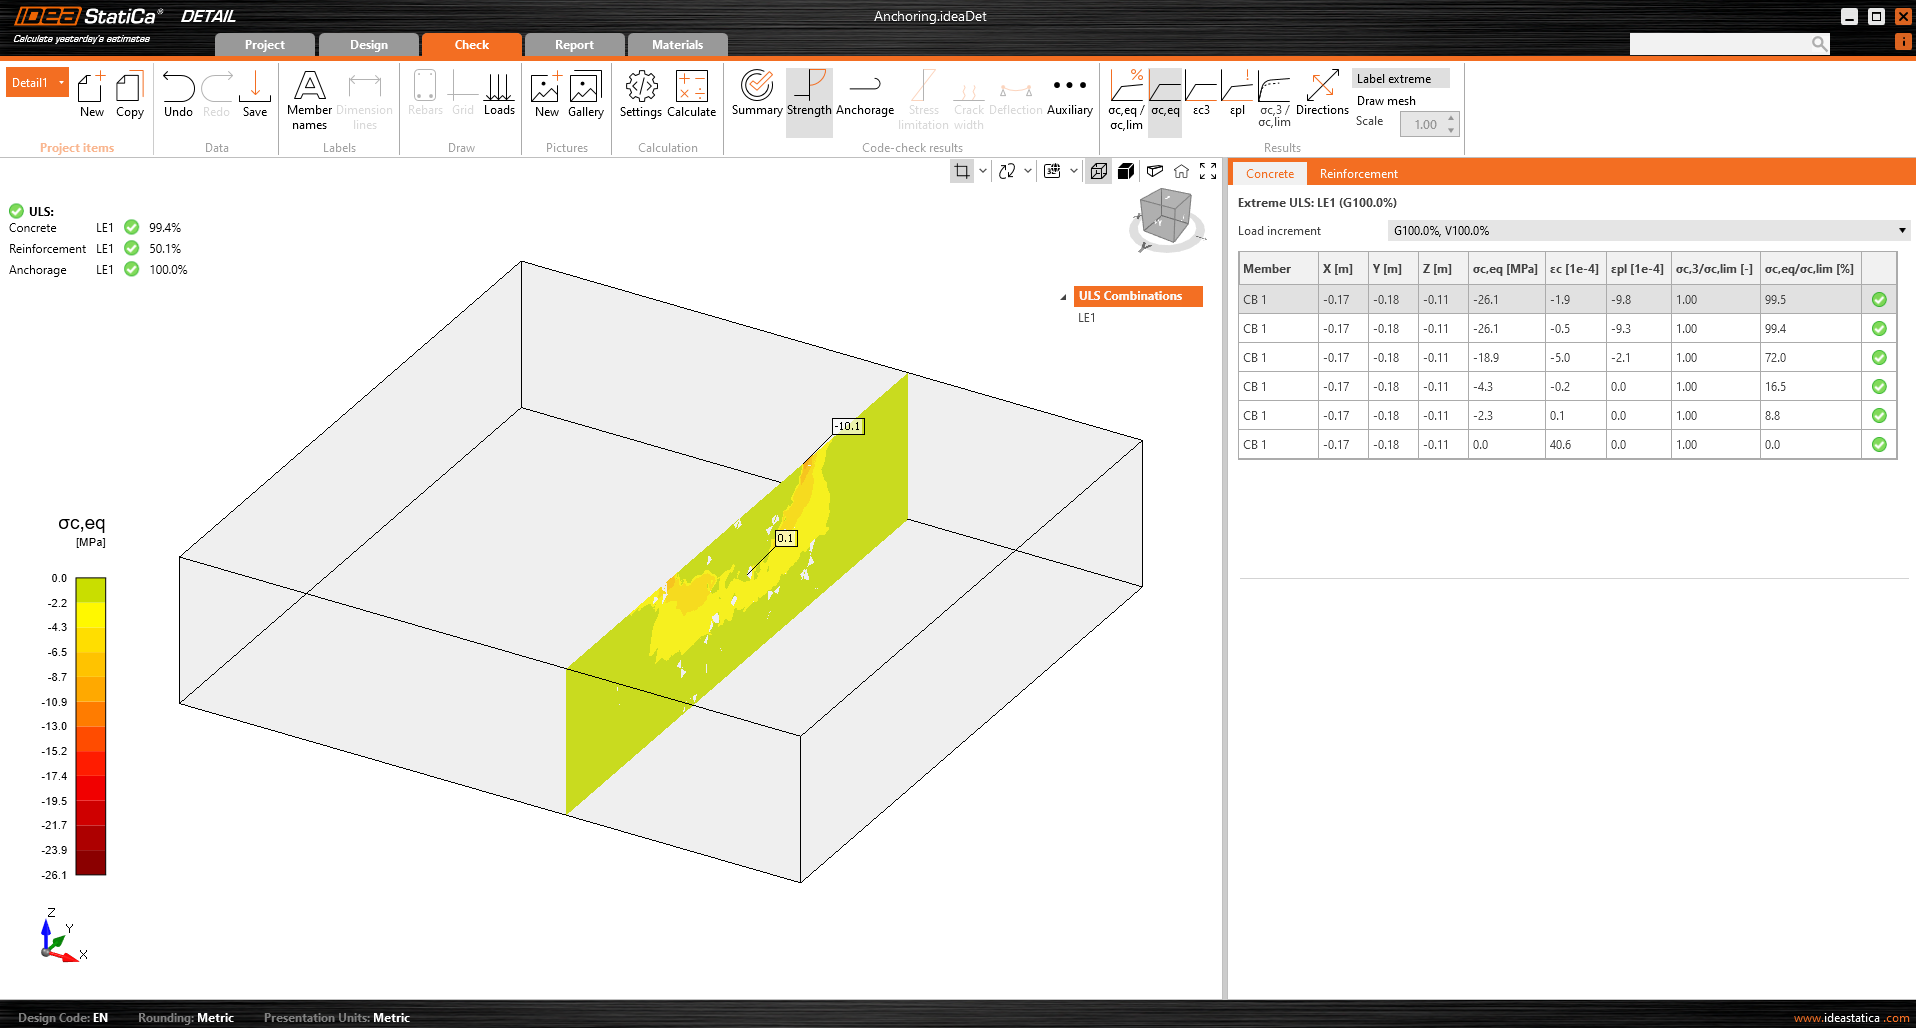Open the www.ideastatica.com link
Screen dimensions: 1916x1028
coord(1851,1018)
